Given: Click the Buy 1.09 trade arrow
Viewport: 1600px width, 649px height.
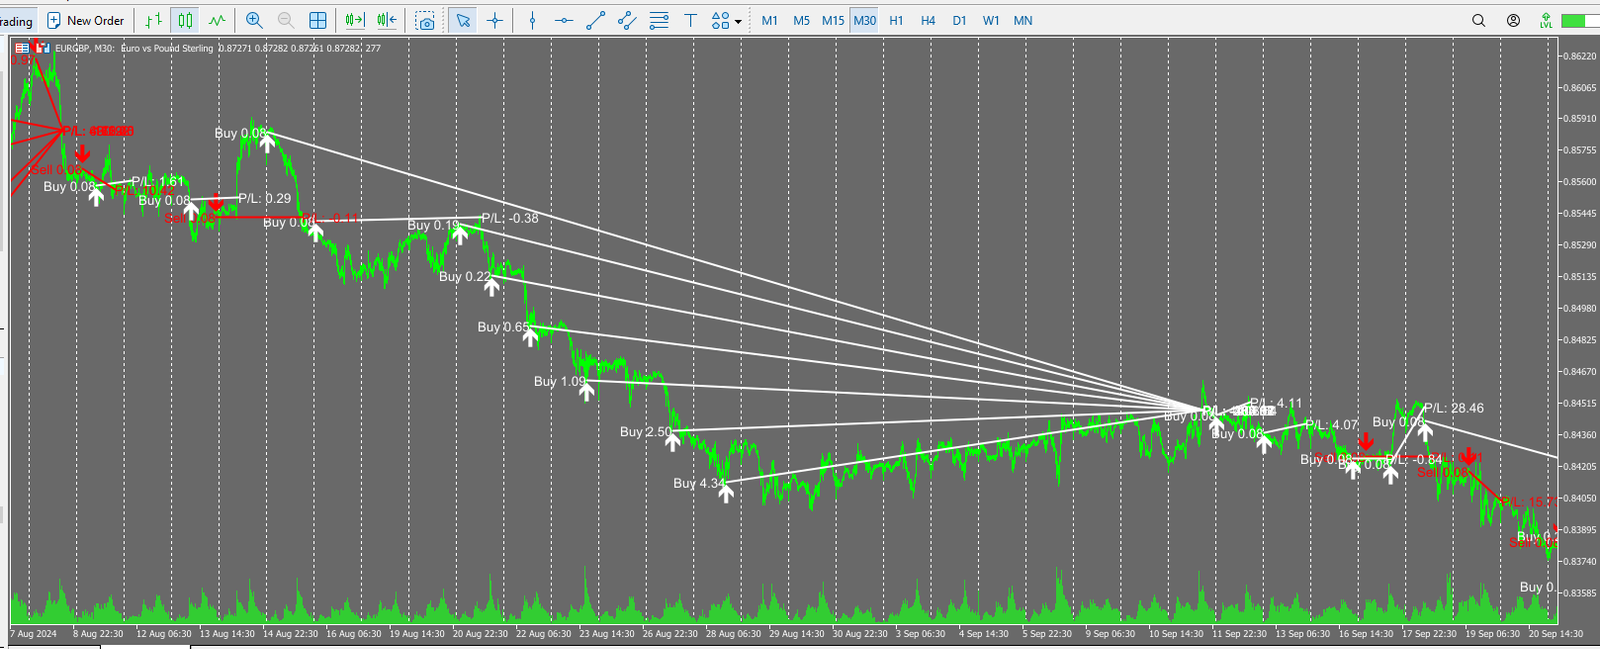Looking at the screenshot, I should [x=587, y=390].
